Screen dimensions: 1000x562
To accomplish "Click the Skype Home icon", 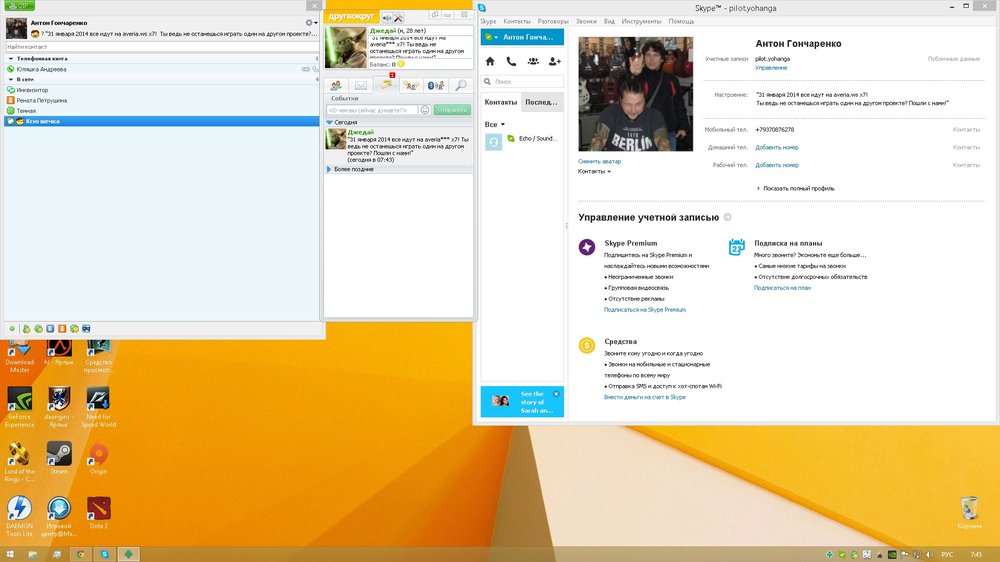I will point(490,62).
